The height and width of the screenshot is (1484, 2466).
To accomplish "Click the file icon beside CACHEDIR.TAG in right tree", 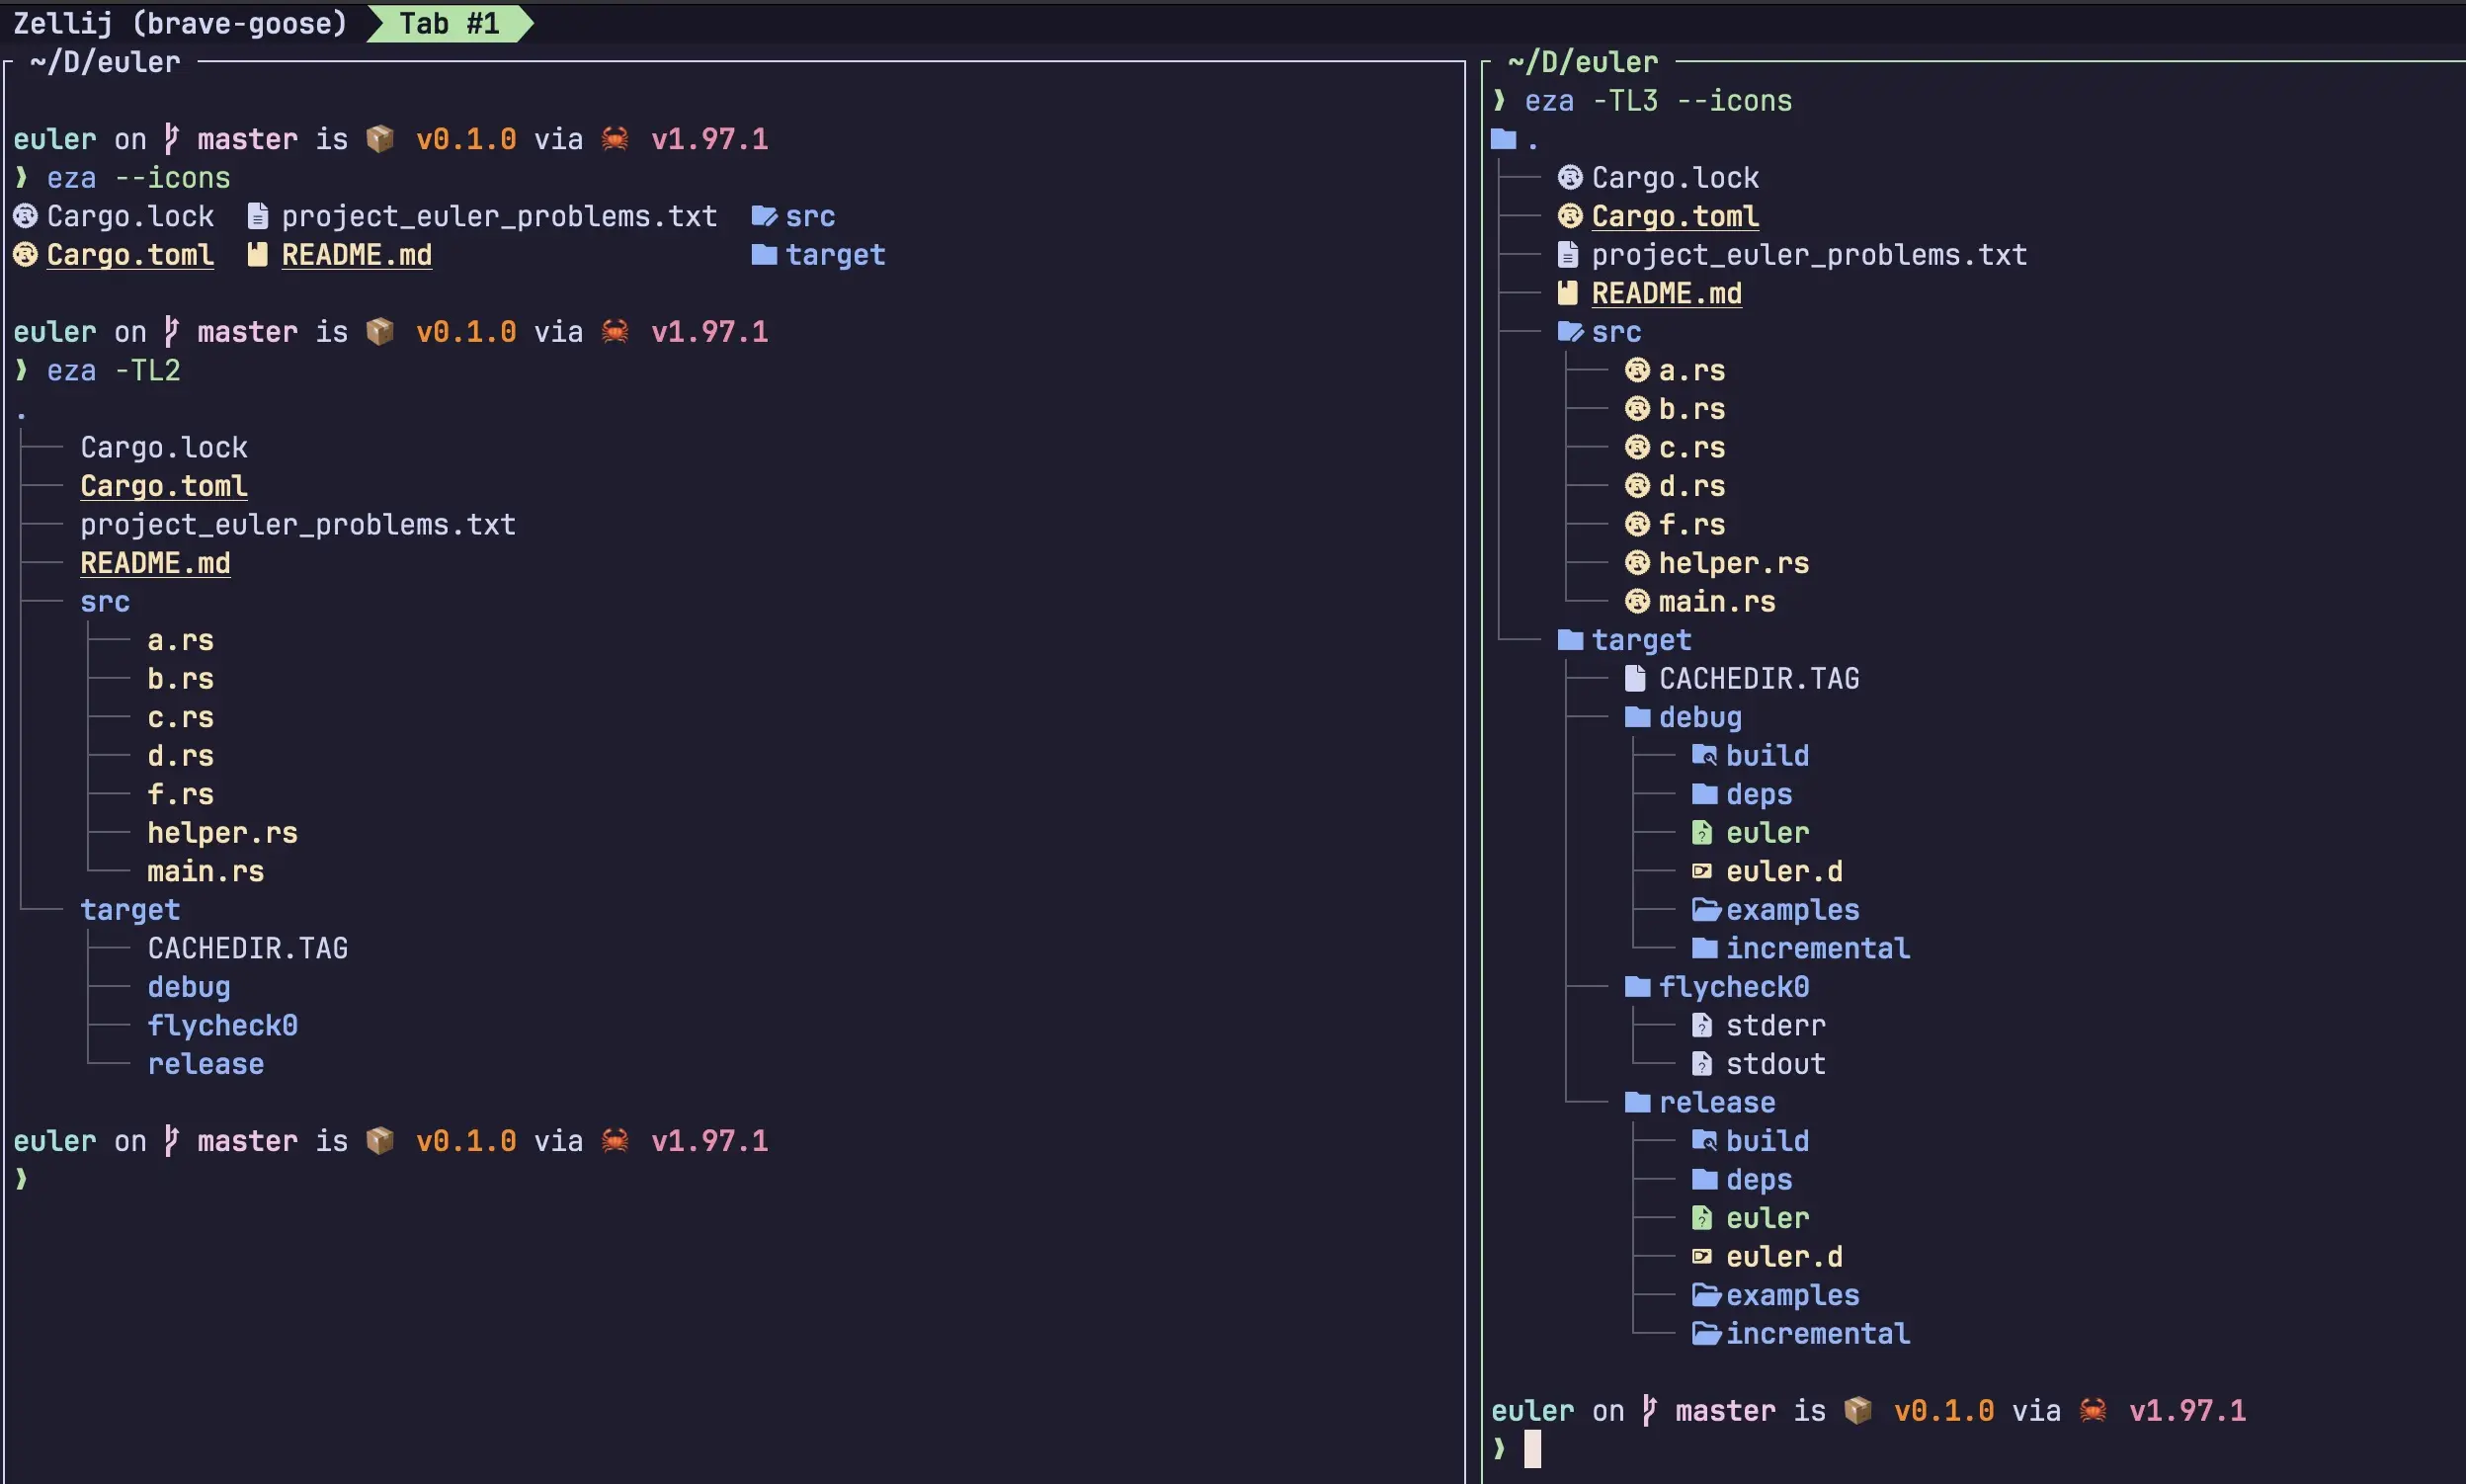I will click(1635, 678).
